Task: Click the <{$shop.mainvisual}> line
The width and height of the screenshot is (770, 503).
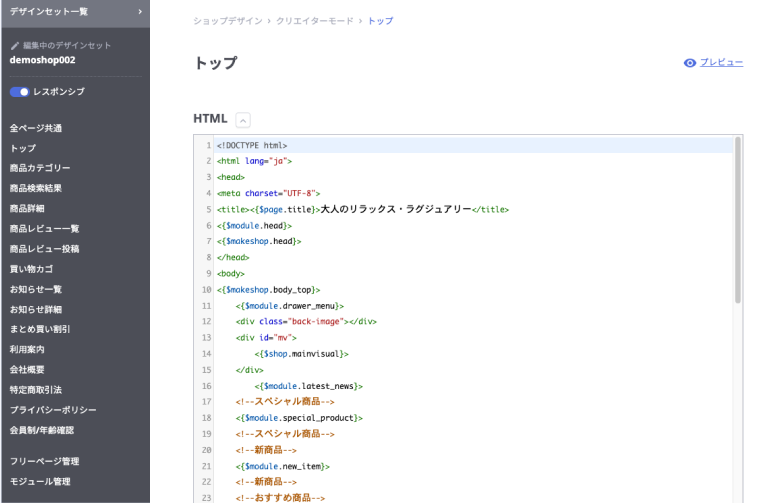Action: (302, 354)
